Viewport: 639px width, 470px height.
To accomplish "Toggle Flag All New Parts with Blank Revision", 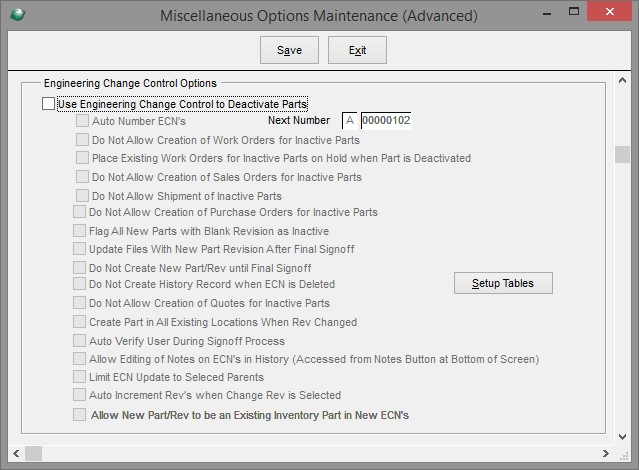I will tap(79, 231).
